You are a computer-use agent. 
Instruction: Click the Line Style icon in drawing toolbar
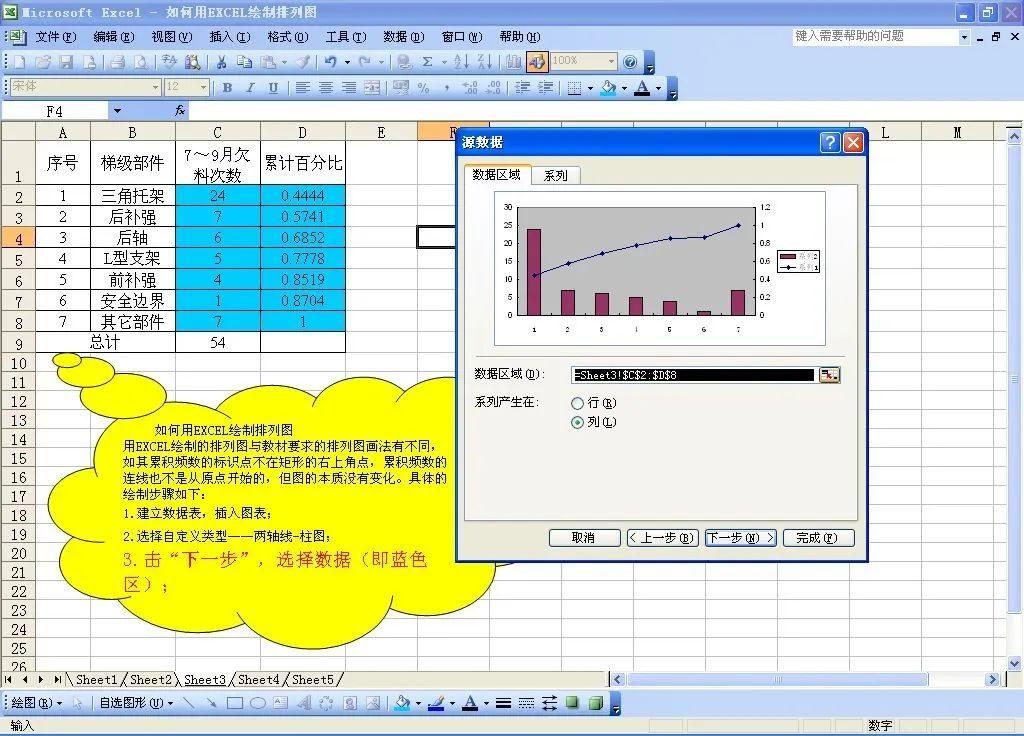[503, 703]
